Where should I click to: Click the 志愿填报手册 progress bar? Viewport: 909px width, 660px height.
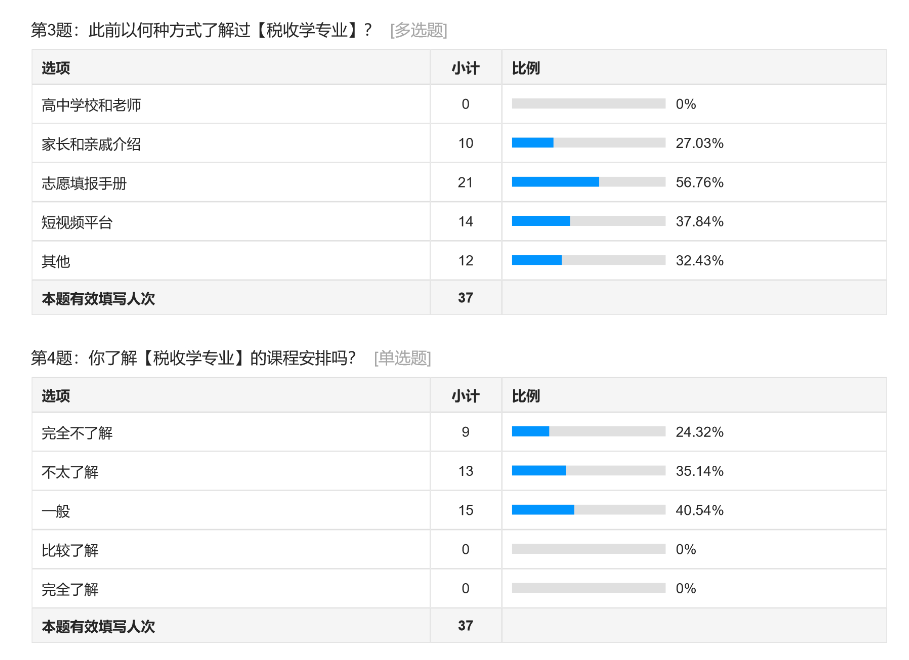pyautogui.click(x=588, y=182)
